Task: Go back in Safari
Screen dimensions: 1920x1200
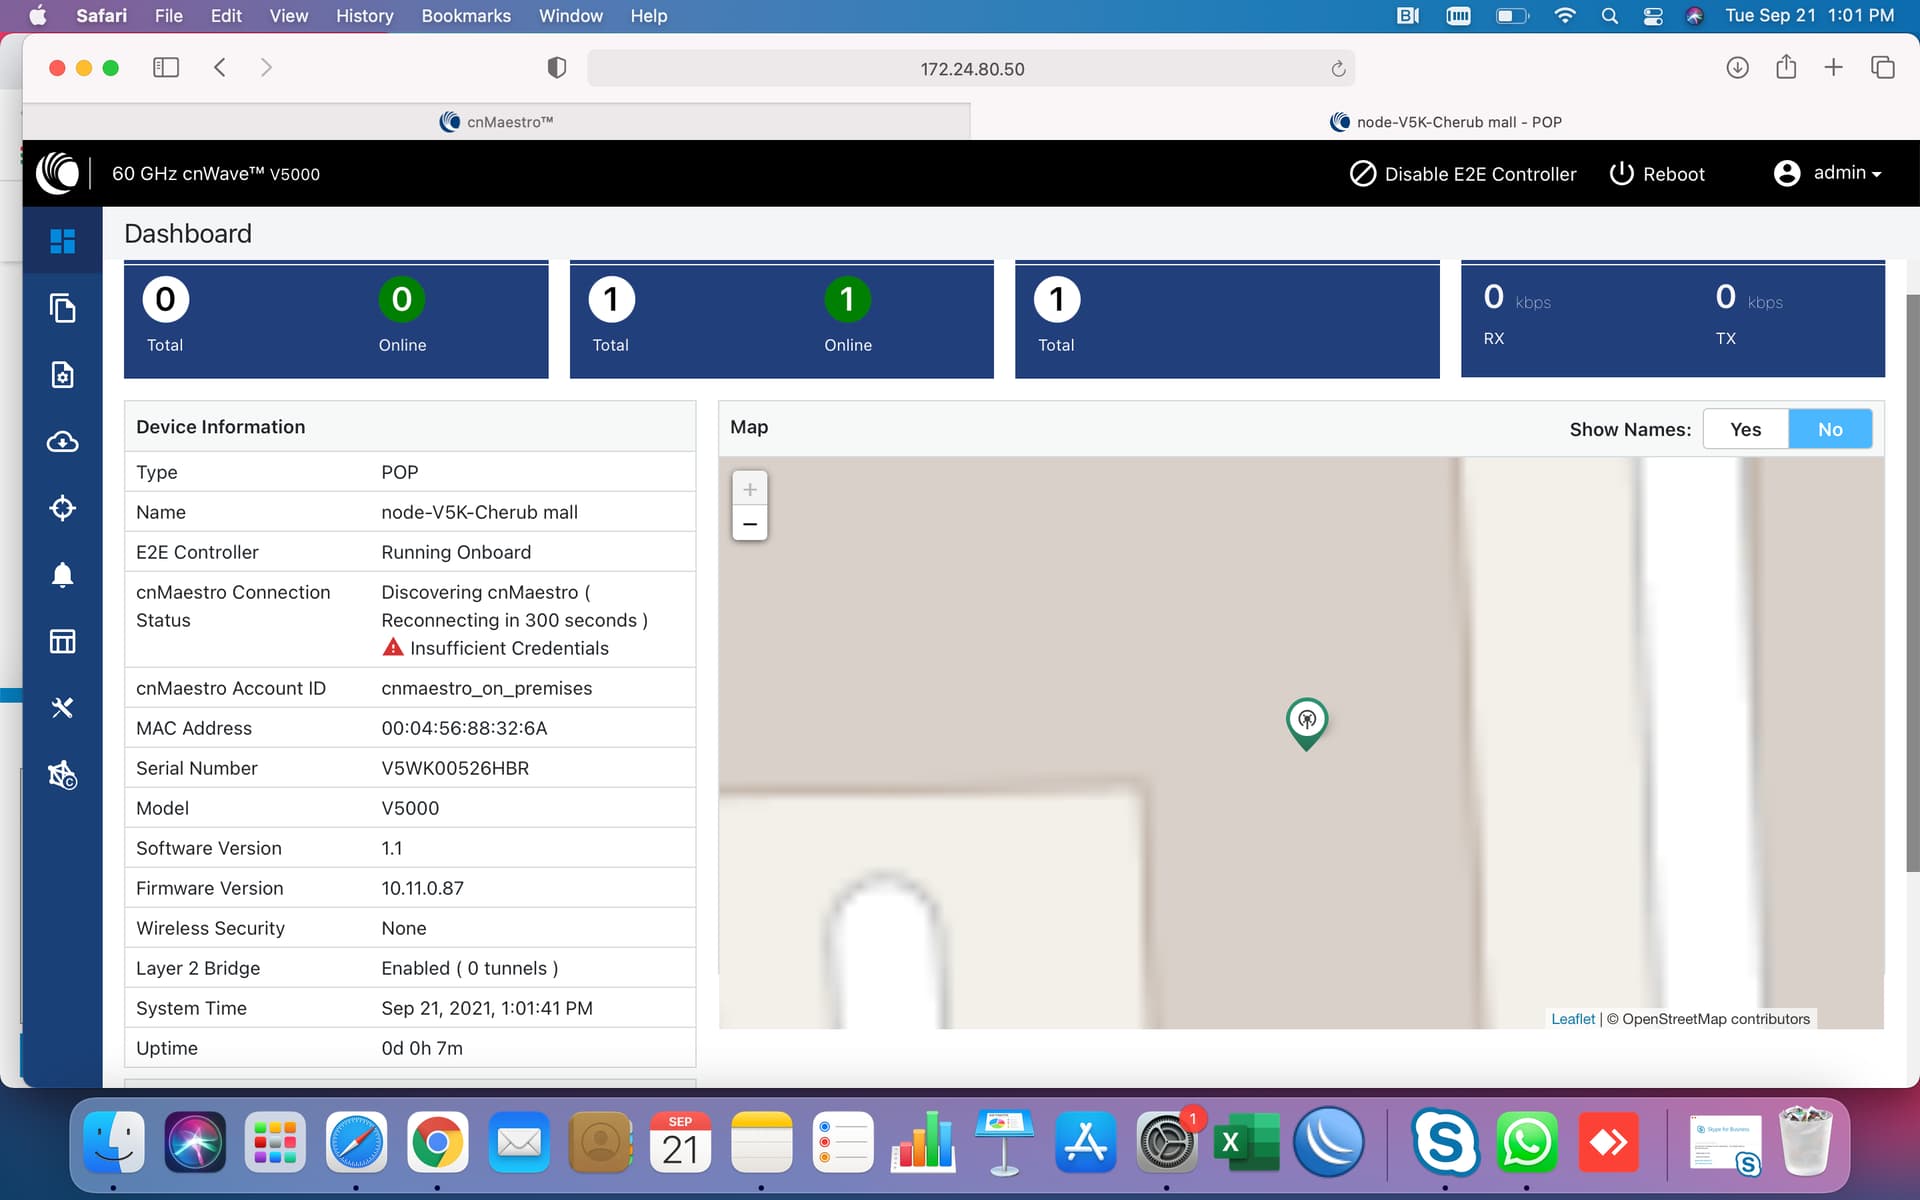Action: point(220,68)
